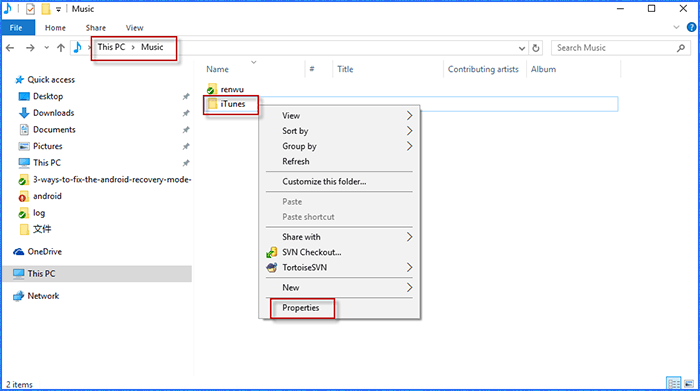Choose Customize this folder... option
The image size is (700, 391).
coord(339,182)
